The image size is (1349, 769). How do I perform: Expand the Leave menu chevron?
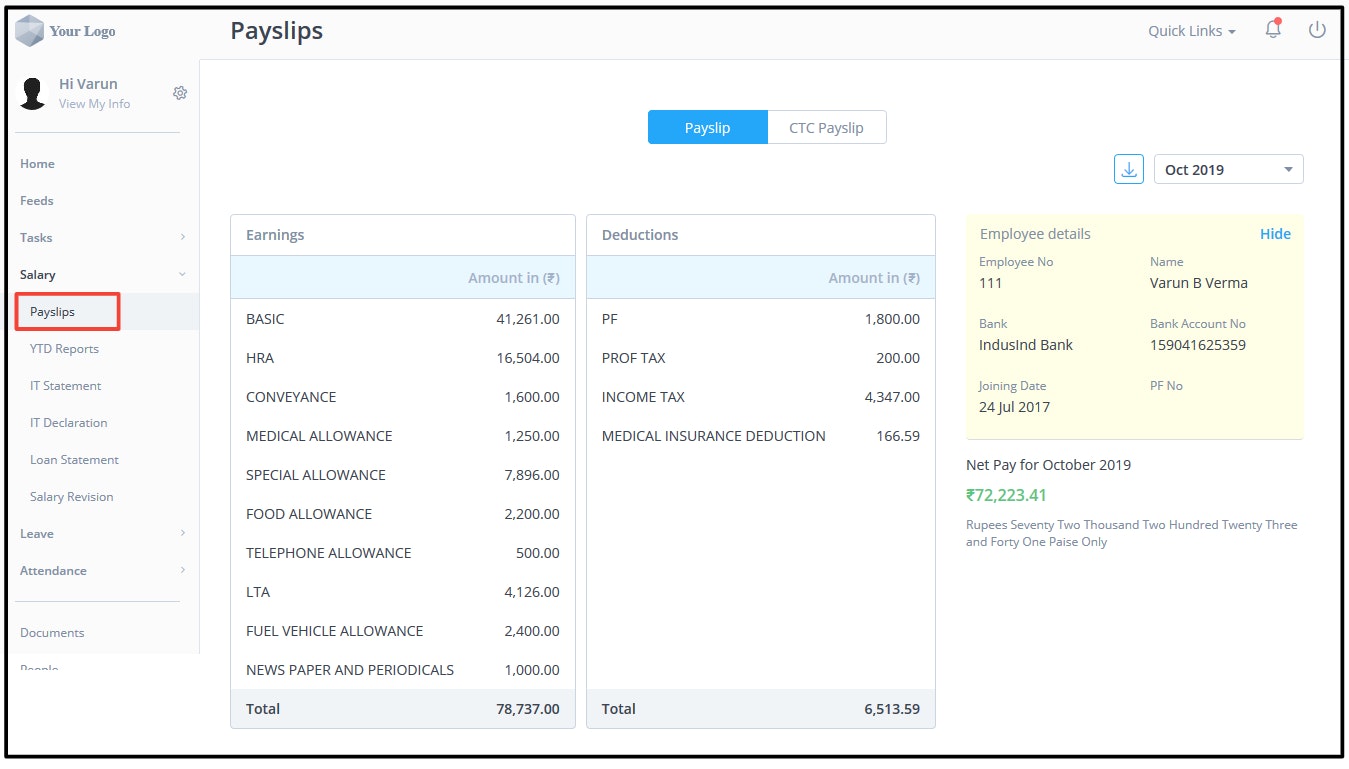(x=183, y=533)
